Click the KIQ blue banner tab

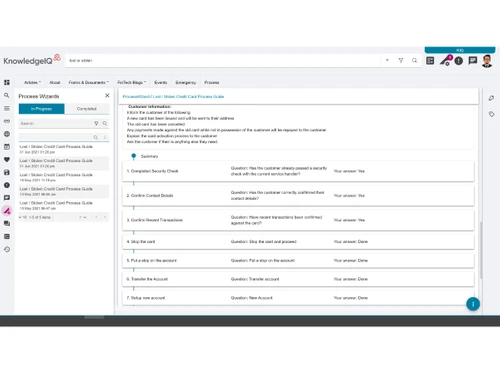[460, 50]
